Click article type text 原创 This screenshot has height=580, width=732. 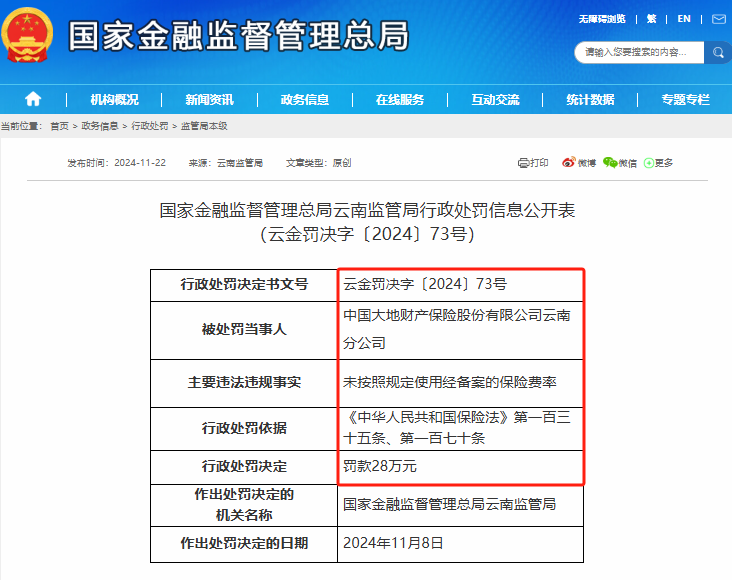[x=342, y=163]
